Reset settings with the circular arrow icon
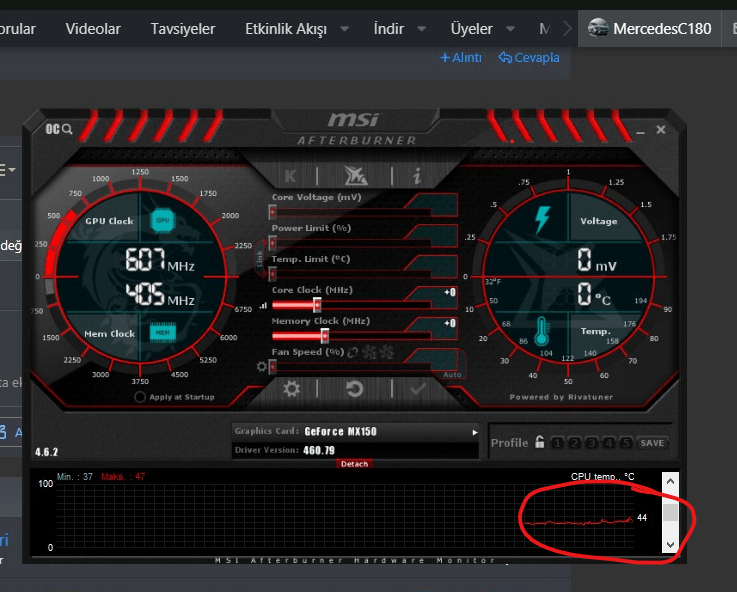Viewport: 737px width, 592px height. click(x=355, y=389)
